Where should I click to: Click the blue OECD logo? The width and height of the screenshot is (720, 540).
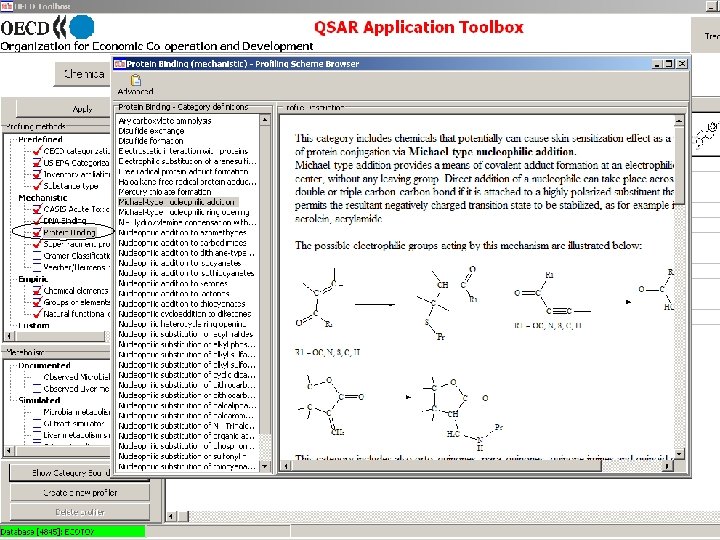(x=82, y=27)
